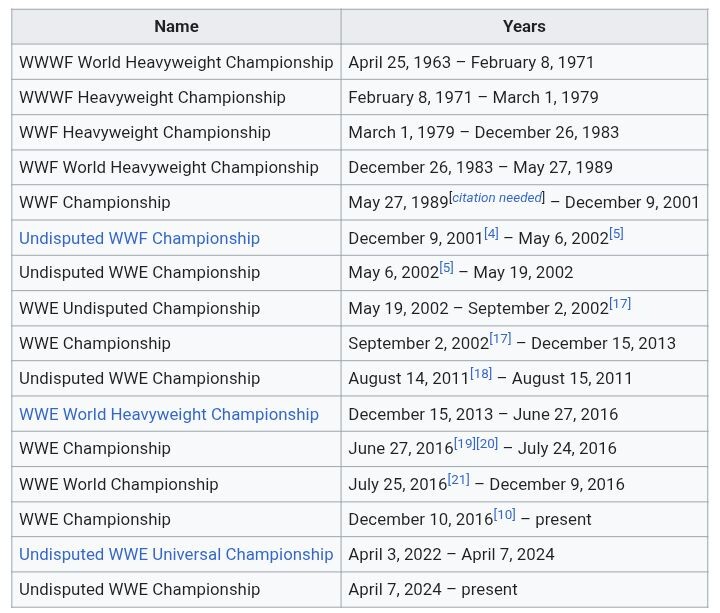Click reference [21] after July 25, 2016
This screenshot has height=613, width=720.
458,479
